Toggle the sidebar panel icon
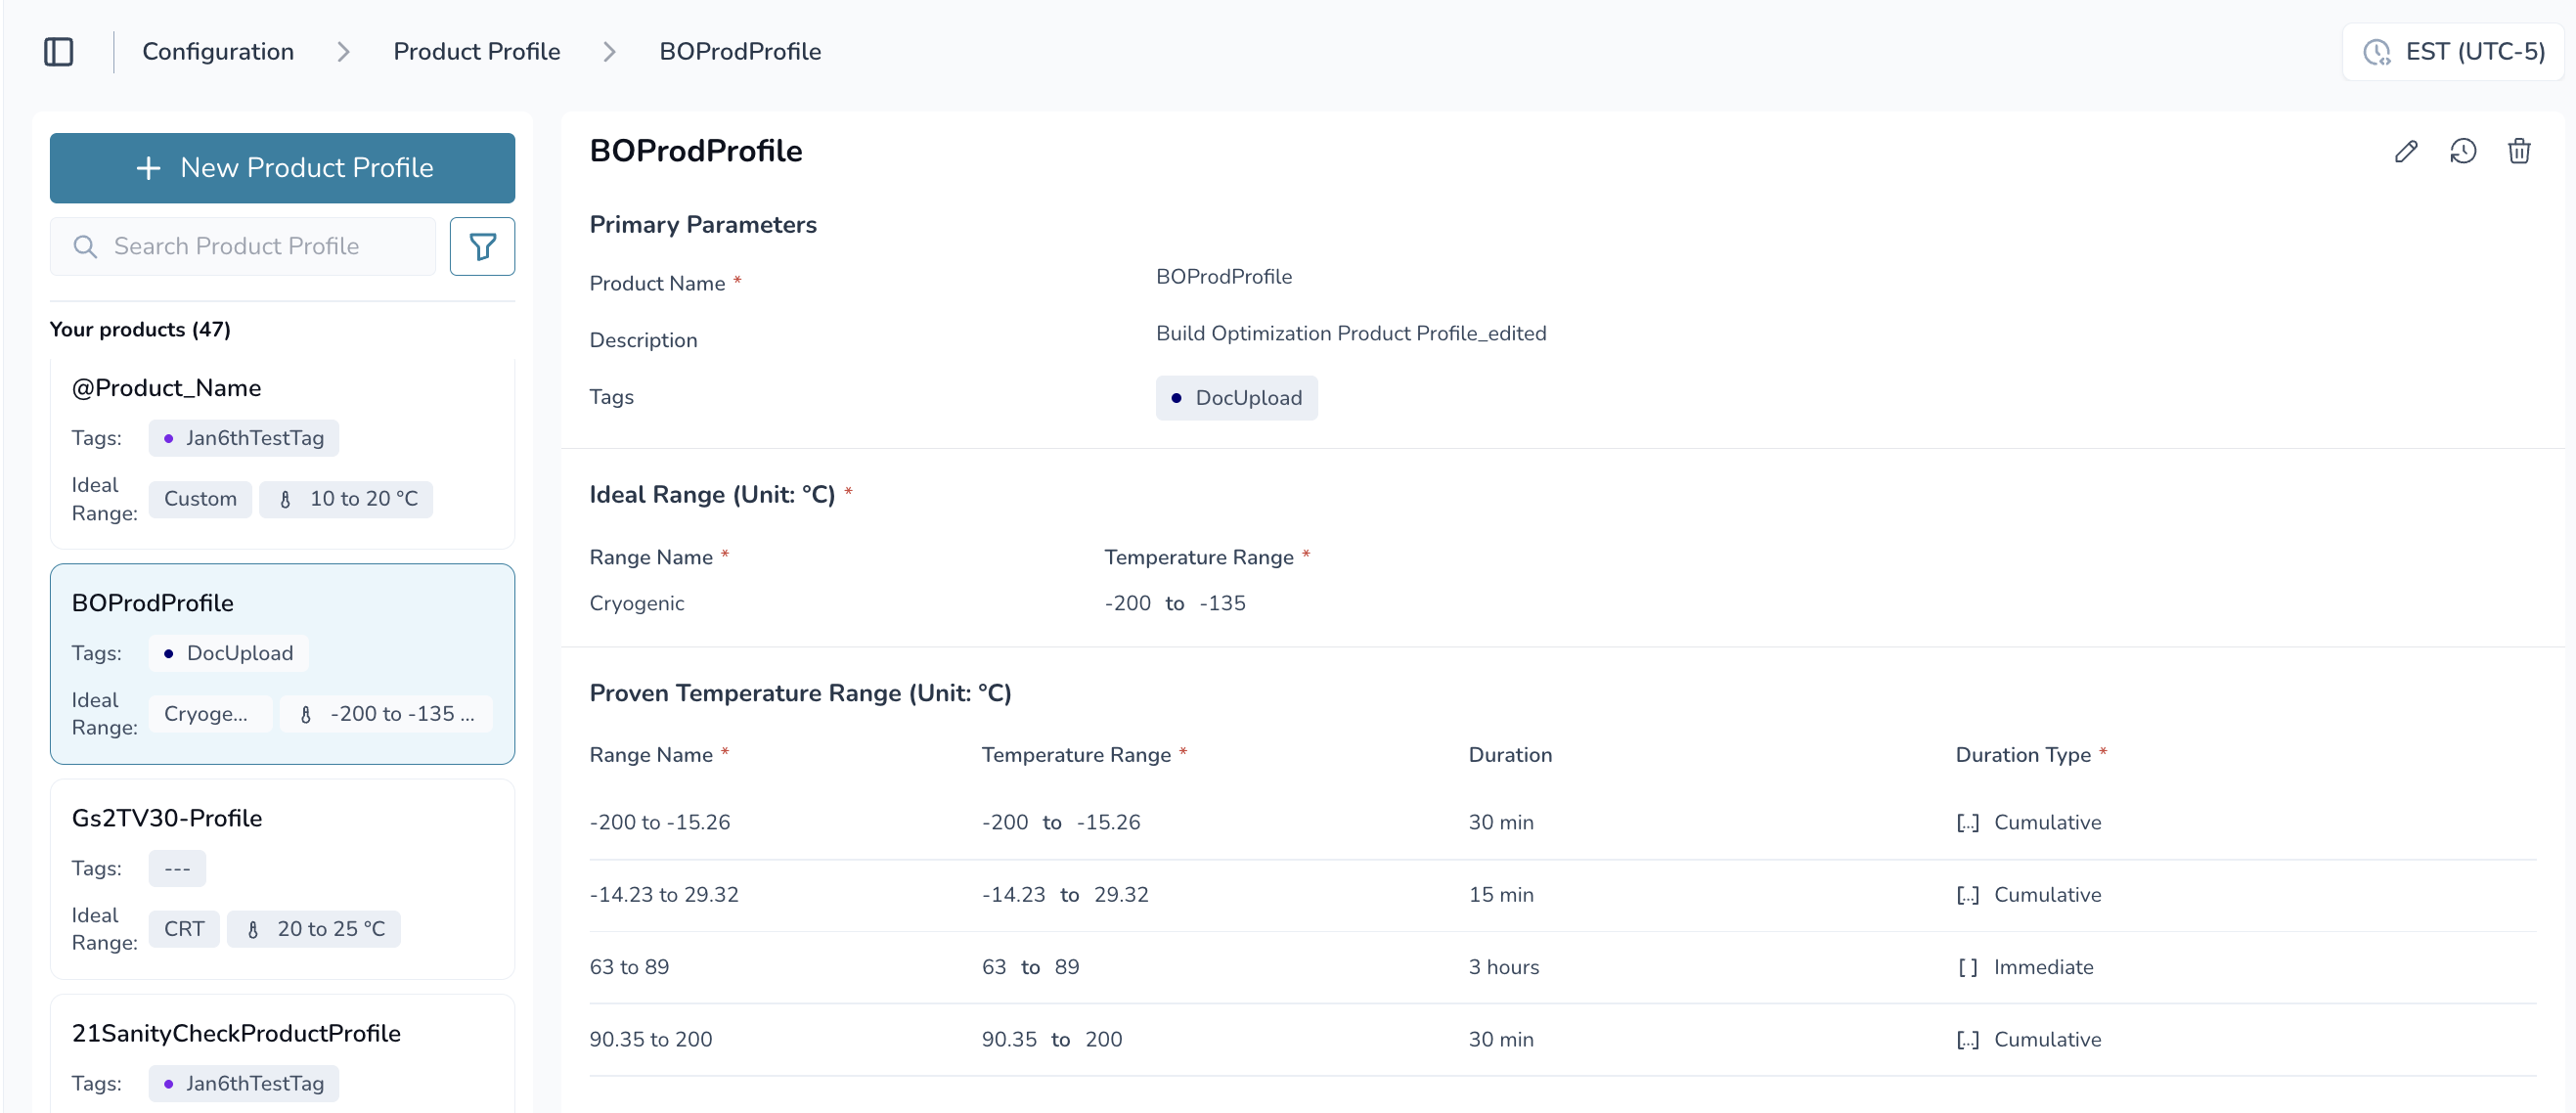Screen dimensions: 2576x1113 pos(59,51)
